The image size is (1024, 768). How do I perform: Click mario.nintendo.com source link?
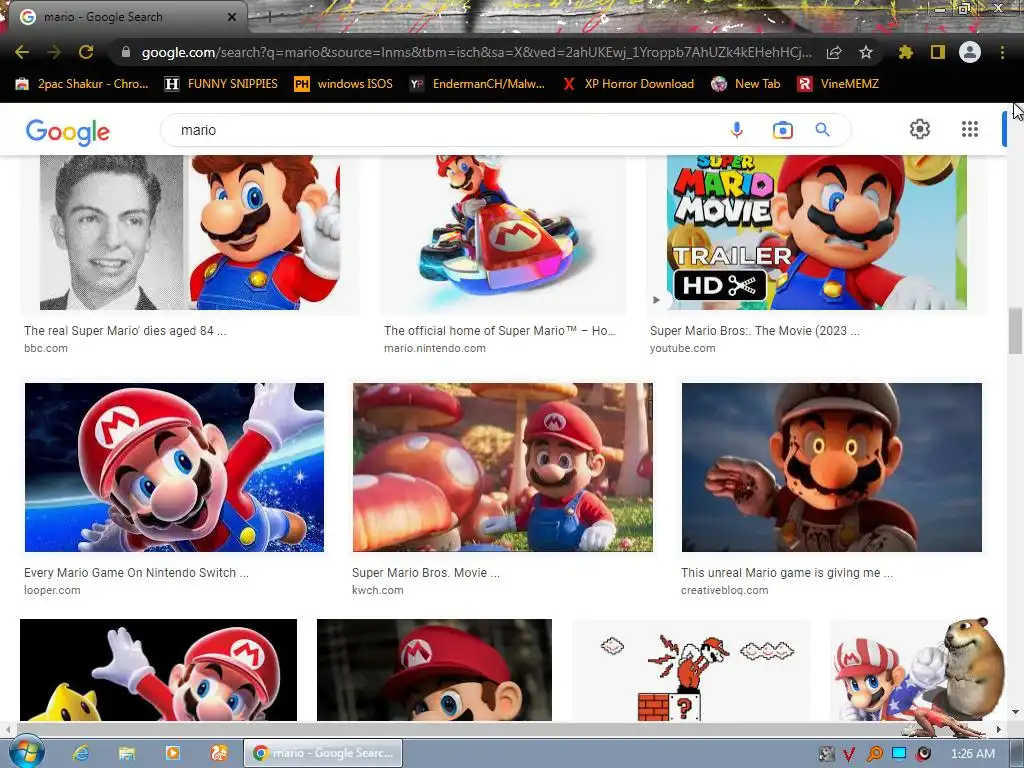tap(435, 348)
